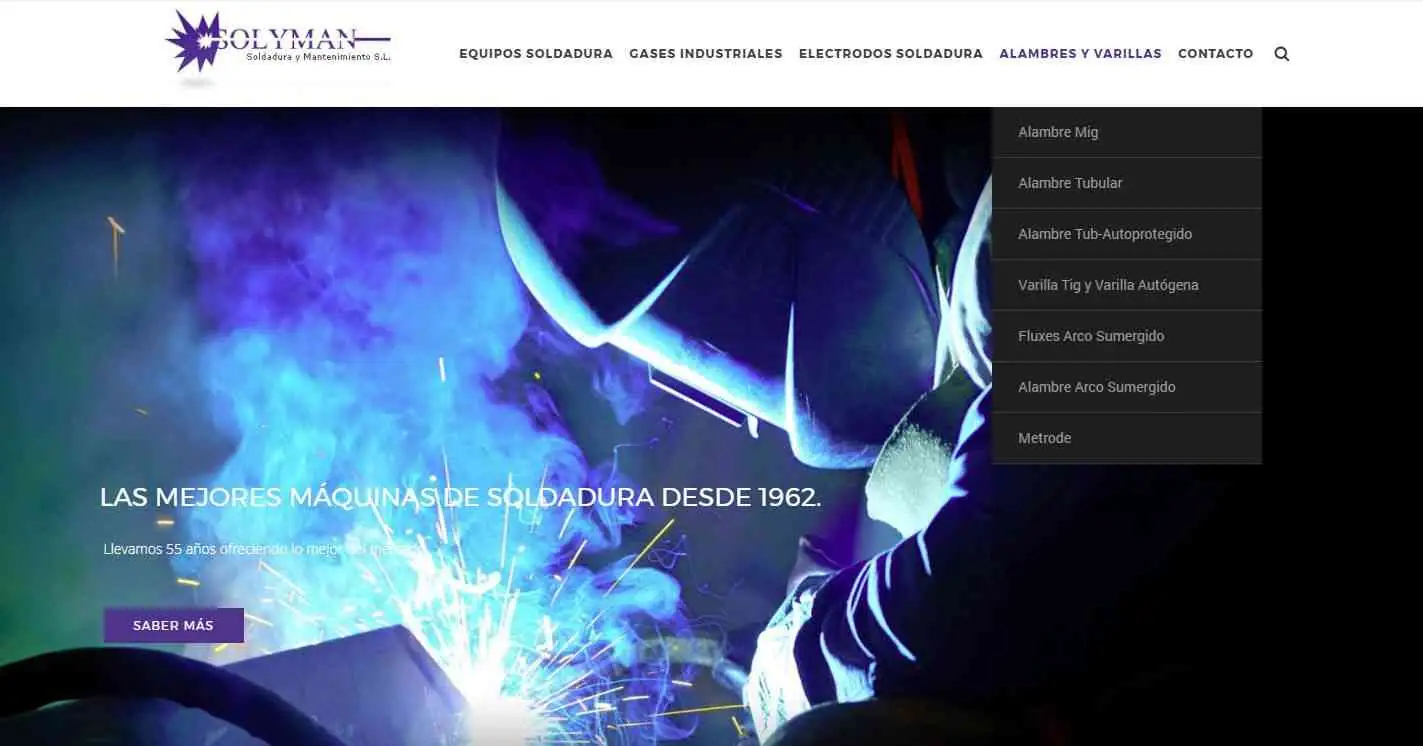
Task: Choose Alambre Tubular submenu entry
Action: coord(1070,183)
